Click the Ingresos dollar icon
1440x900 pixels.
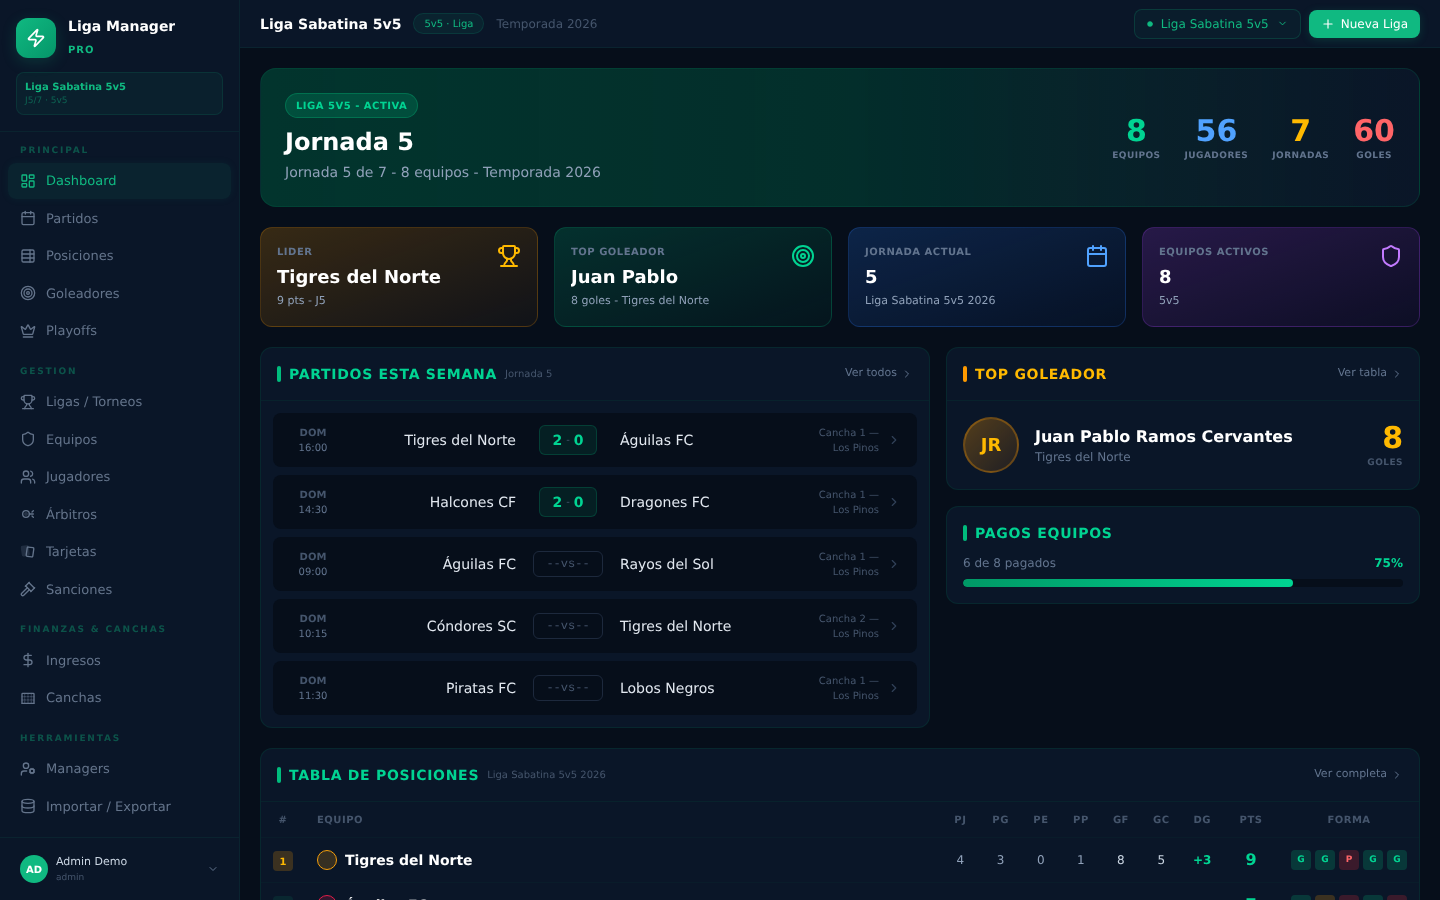tap(28, 660)
